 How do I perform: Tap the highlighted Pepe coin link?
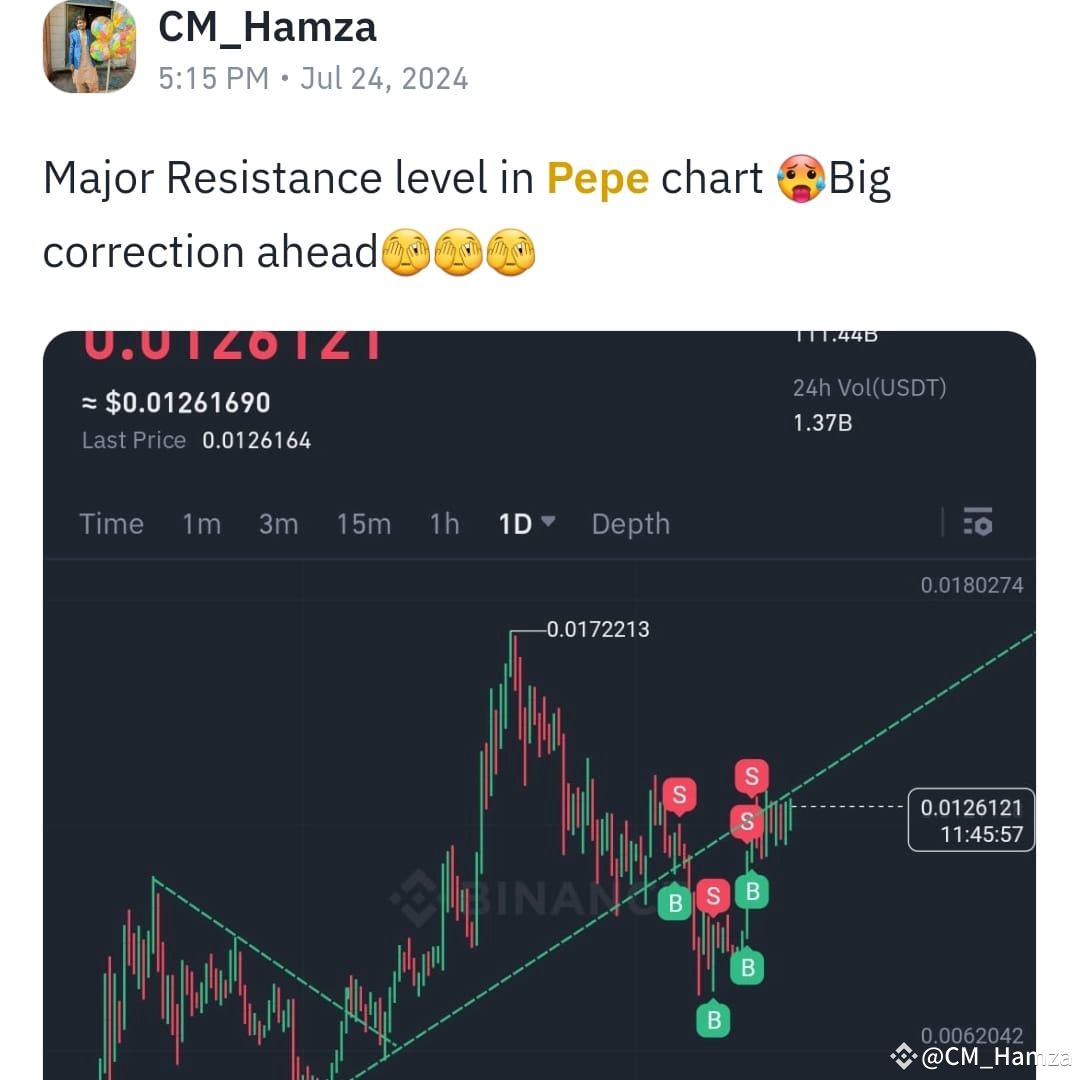pyautogui.click(x=598, y=178)
